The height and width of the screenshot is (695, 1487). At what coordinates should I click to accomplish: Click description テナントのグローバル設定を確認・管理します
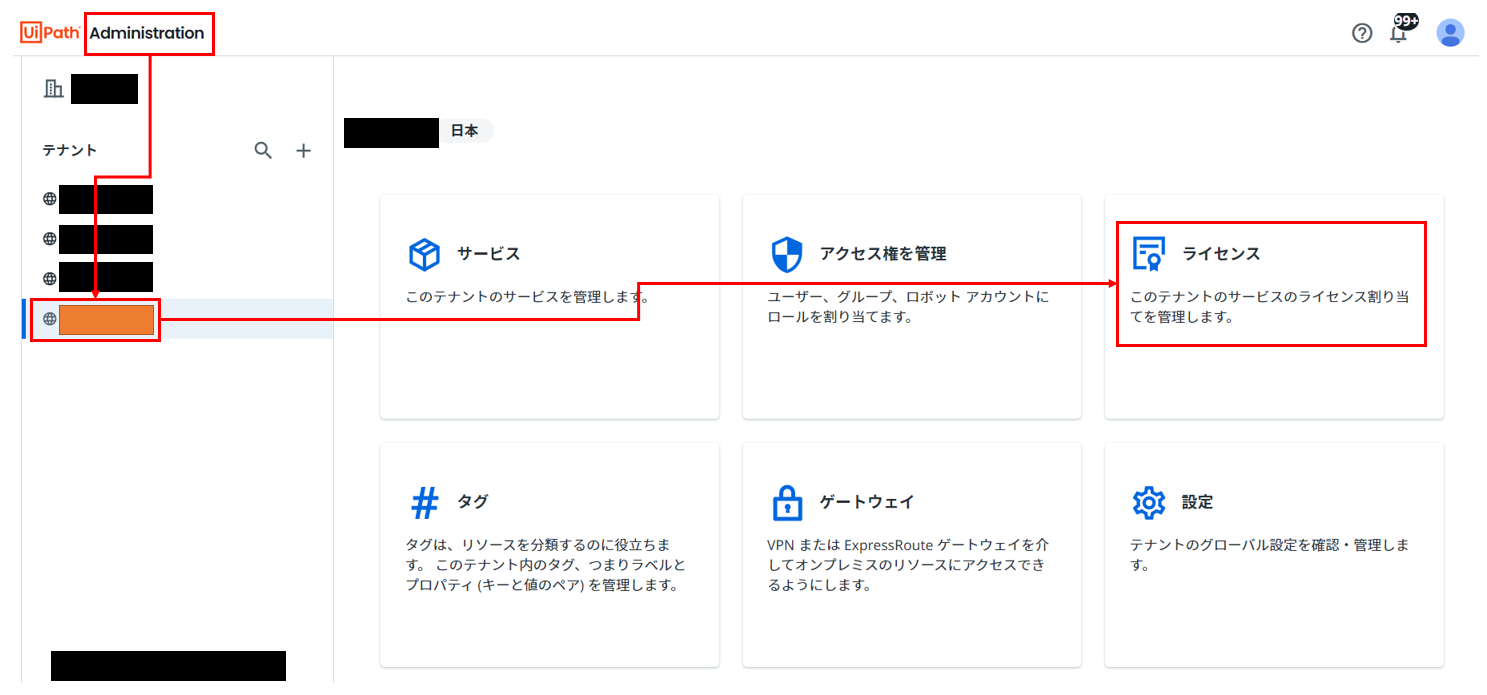(x=1270, y=555)
